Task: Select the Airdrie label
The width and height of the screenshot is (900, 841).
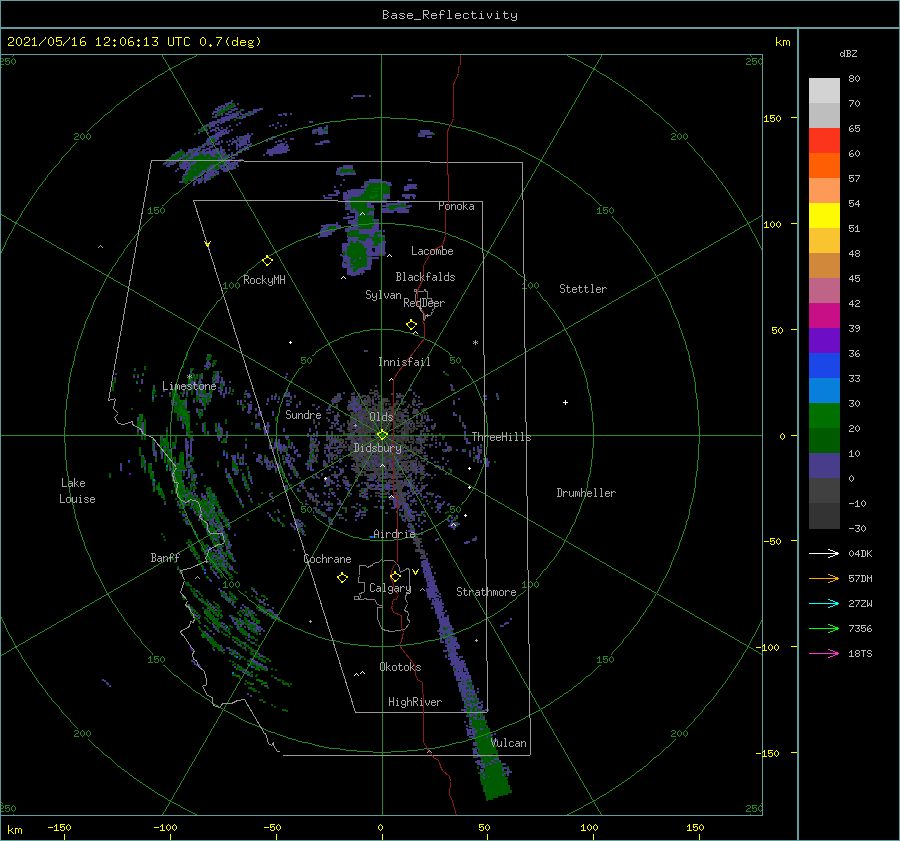Action: coord(394,534)
